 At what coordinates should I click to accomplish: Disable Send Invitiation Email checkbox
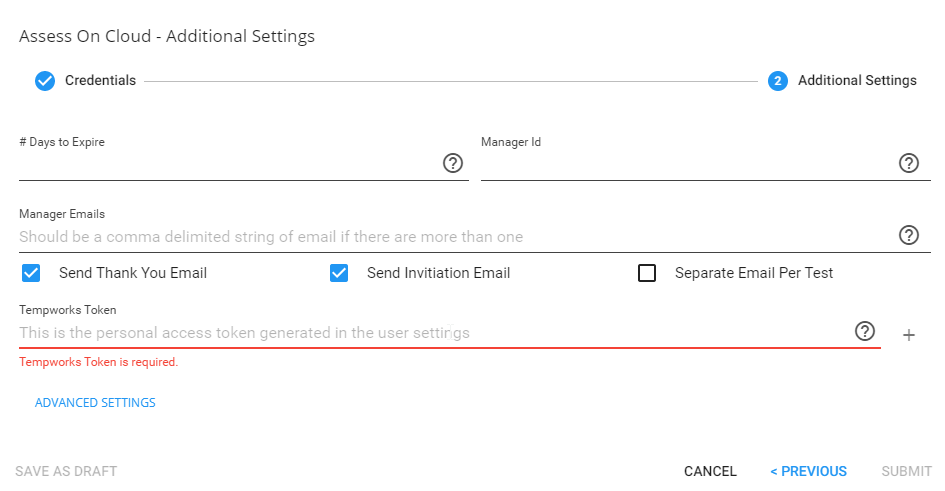coord(339,273)
